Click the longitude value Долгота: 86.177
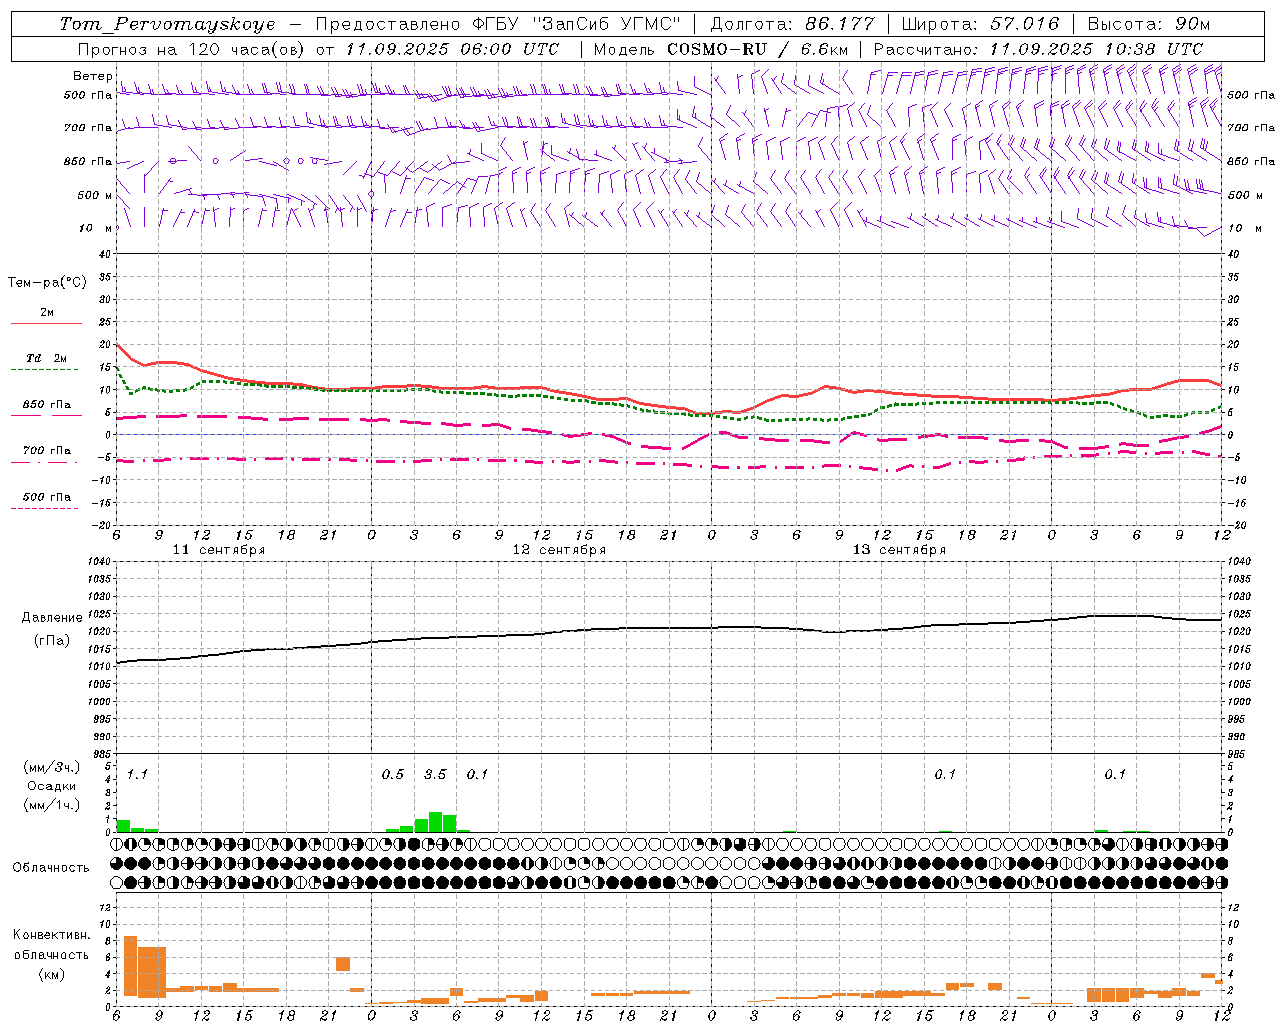The width and height of the screenshot is (1280, 1024). pos(792,24)
